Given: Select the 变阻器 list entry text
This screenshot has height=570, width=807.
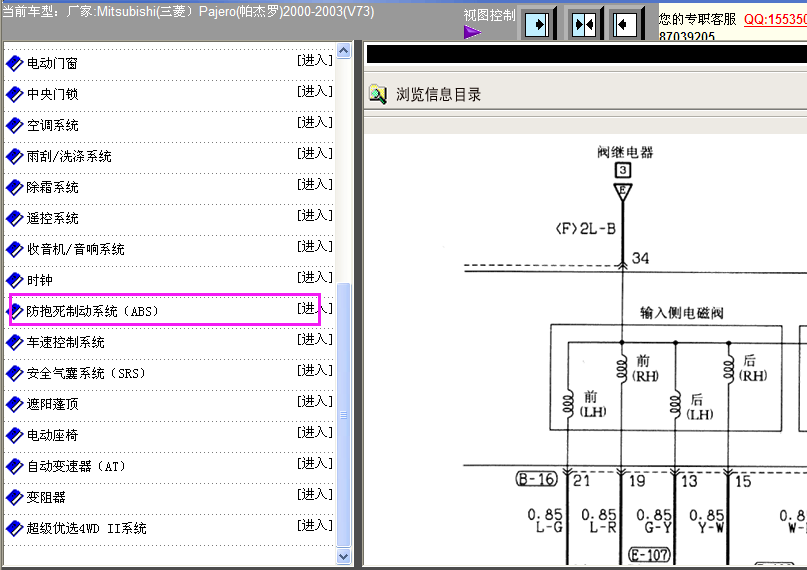Looking at the screenshot, I should pos(46,497).
